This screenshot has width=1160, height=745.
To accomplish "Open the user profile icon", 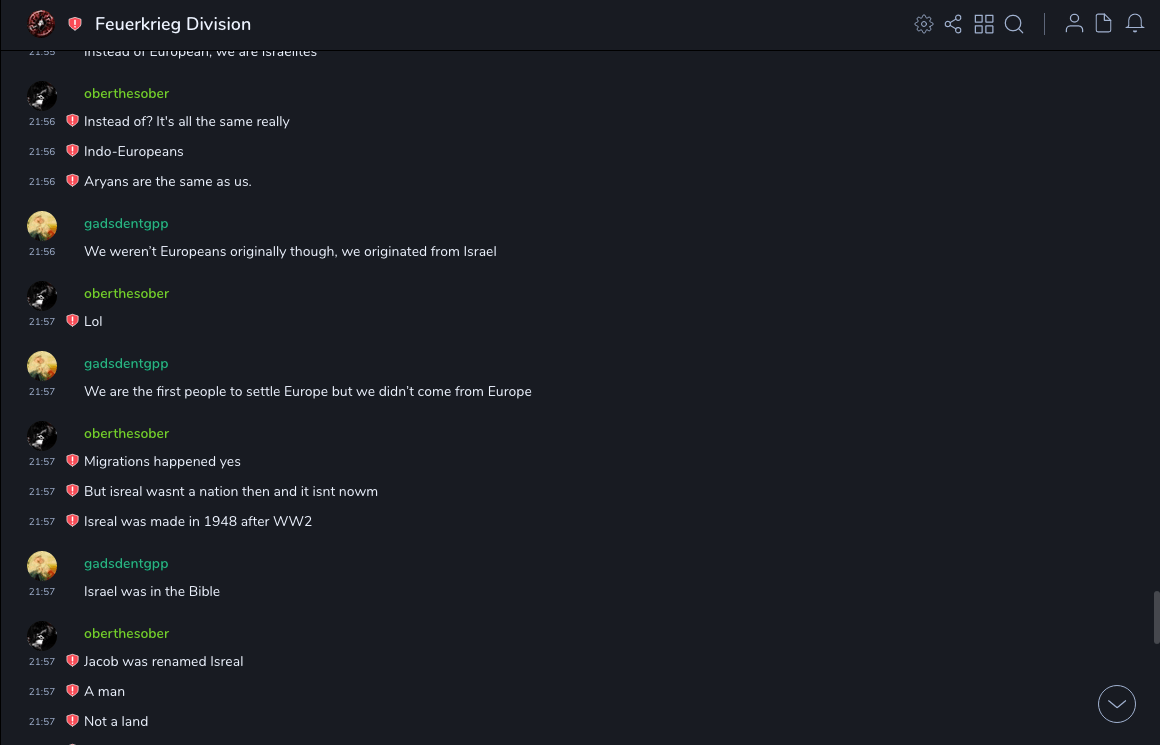I will pos(1074,24).
